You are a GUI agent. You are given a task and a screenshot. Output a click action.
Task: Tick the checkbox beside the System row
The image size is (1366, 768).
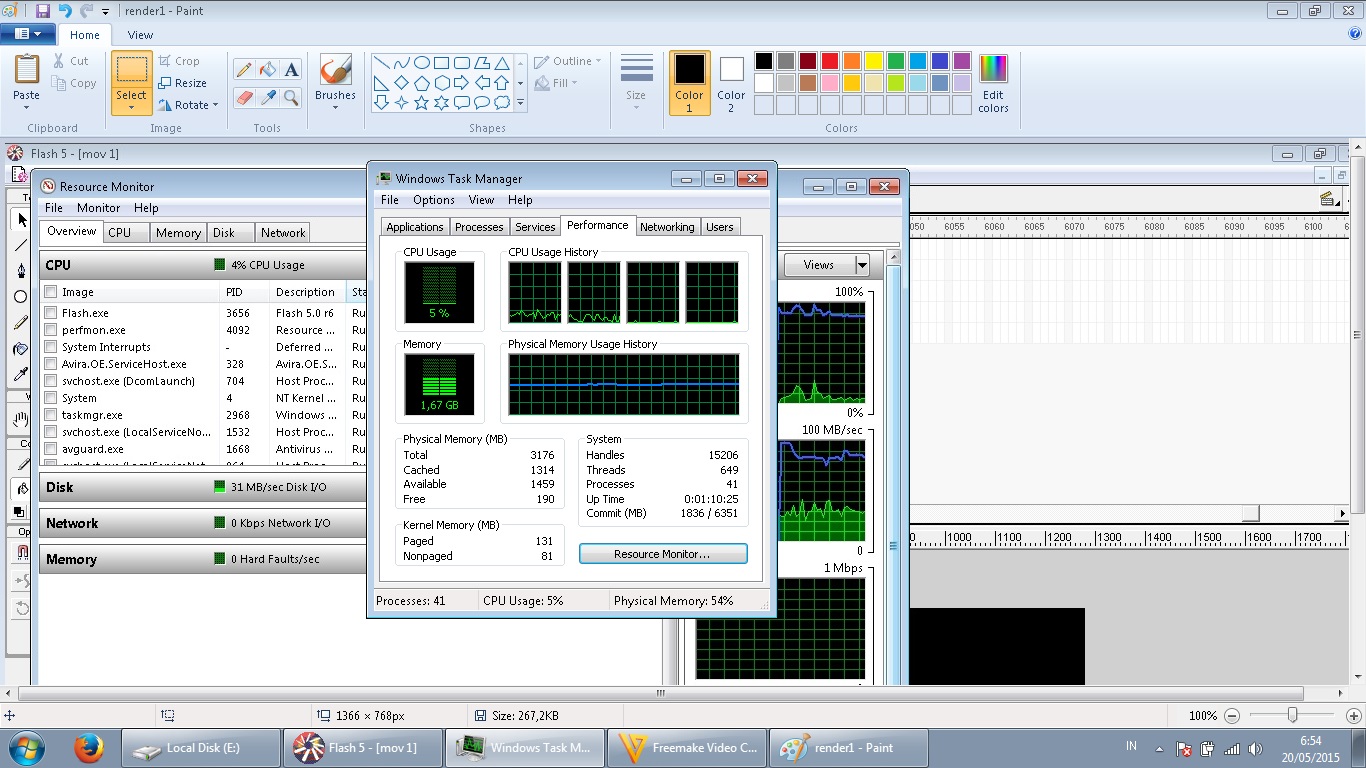[50, 398]
